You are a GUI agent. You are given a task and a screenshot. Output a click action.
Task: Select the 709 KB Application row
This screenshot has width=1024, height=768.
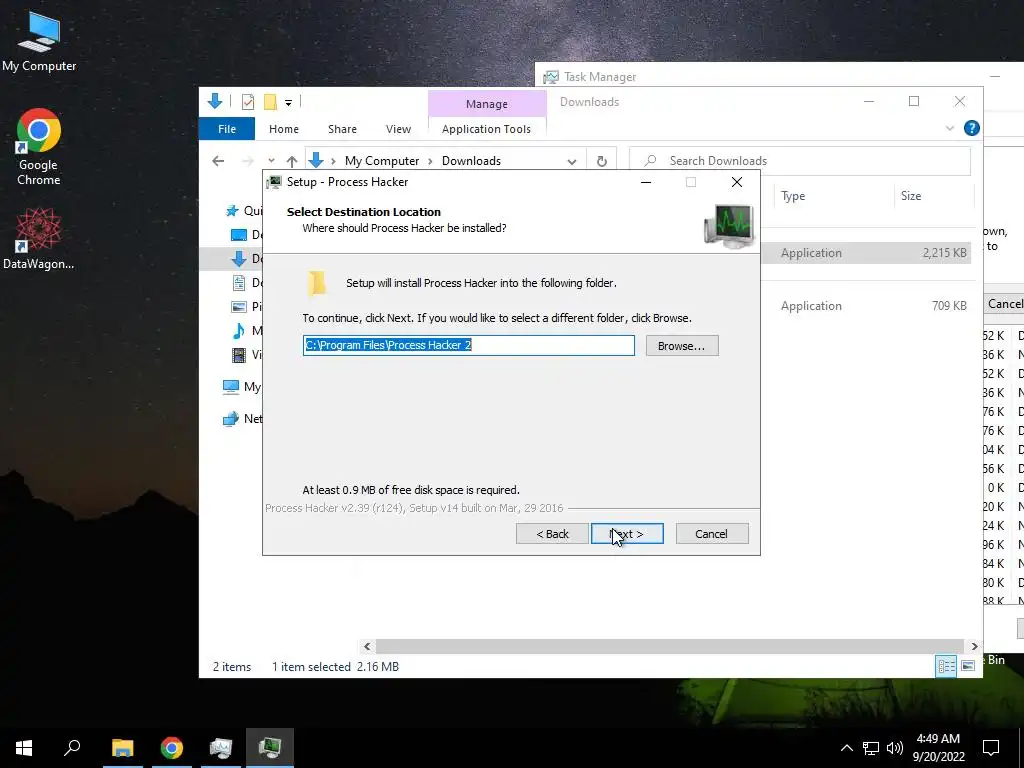coord(866,306)
